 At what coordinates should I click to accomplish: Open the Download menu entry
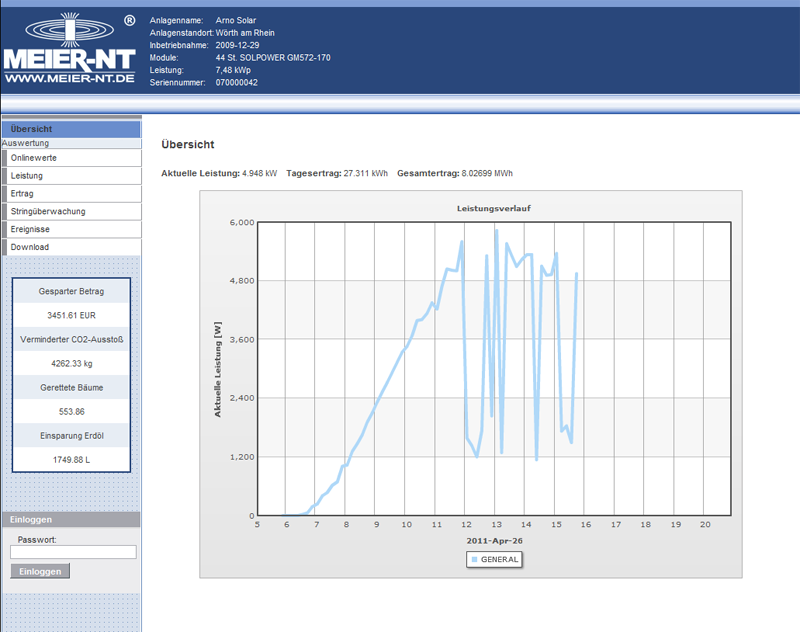click(72, 247)
